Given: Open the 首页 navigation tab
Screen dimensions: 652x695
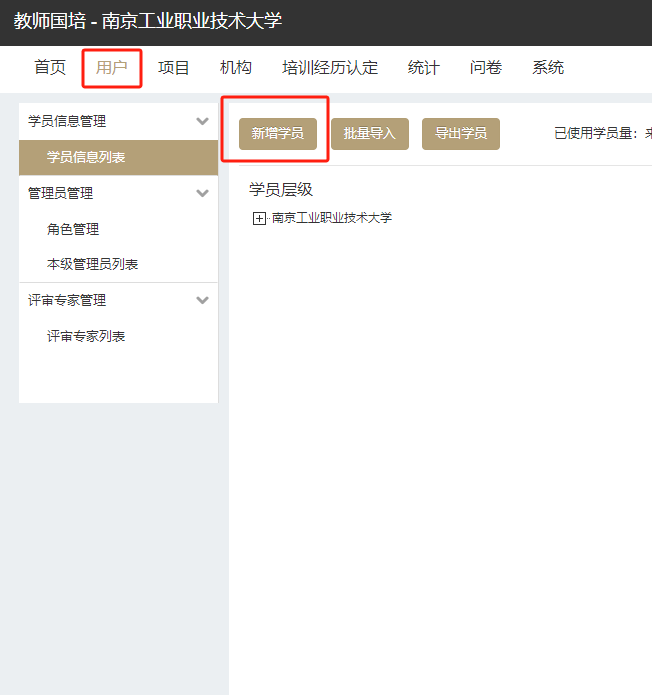Looking at the screenshot, I should [50, 68].
